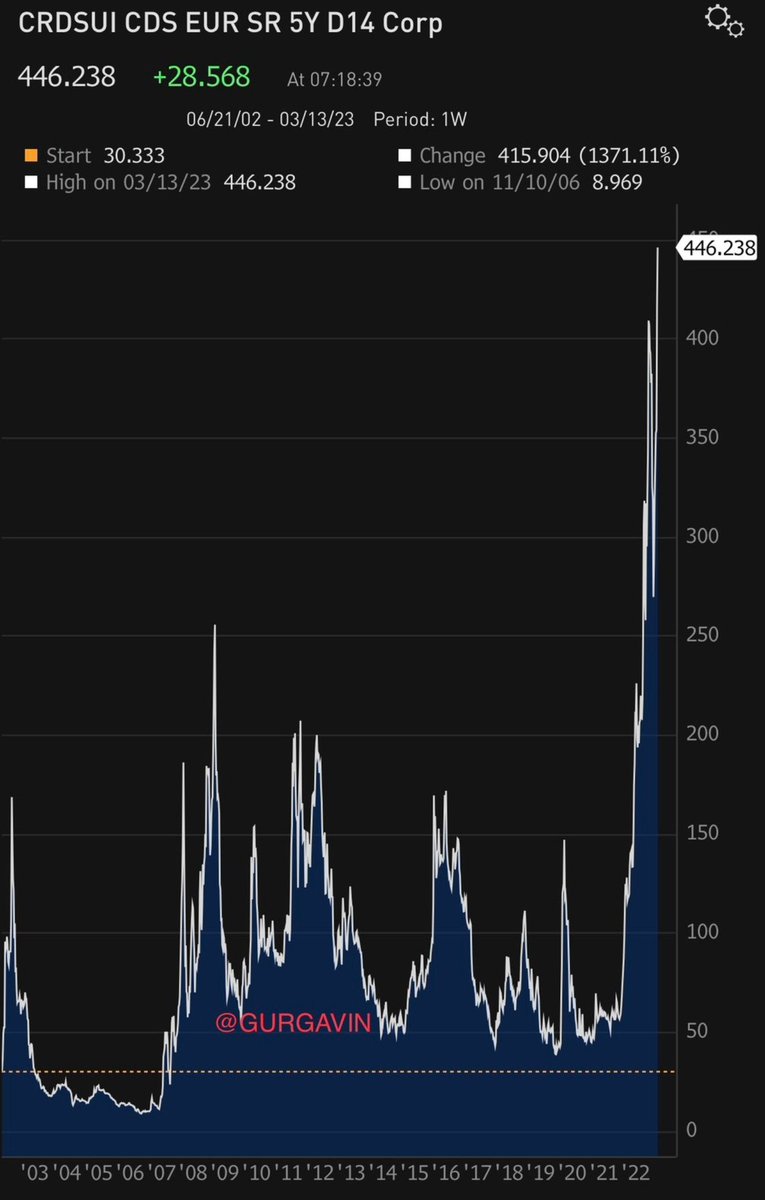This screenshot has width=765, height=1200.
Task: Click the 0 y-axis label
Action: pos(691,1131)
